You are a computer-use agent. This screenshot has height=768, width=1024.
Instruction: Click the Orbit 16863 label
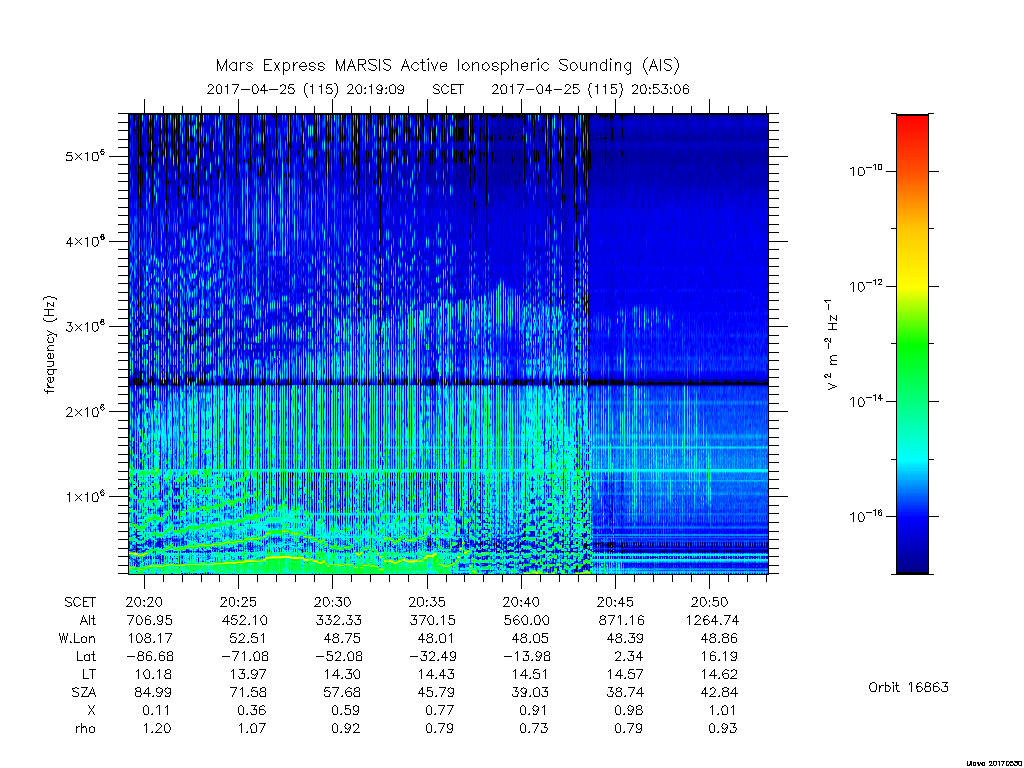coord(908,687)
